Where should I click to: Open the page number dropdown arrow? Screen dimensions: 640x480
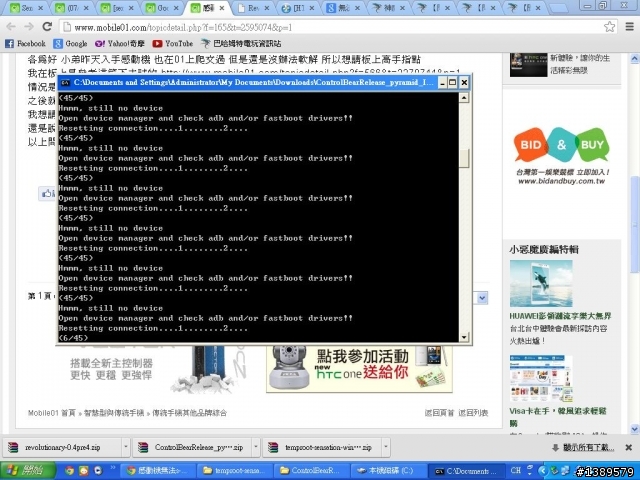(x=482, y=298)
